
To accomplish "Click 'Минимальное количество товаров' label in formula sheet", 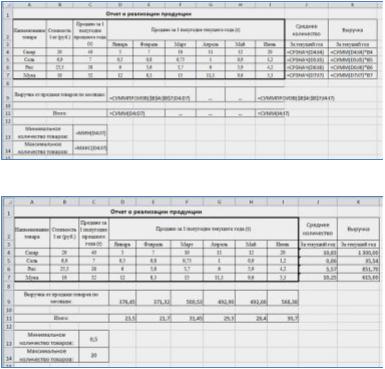I will pyautogui.click(x=43, y=133).
